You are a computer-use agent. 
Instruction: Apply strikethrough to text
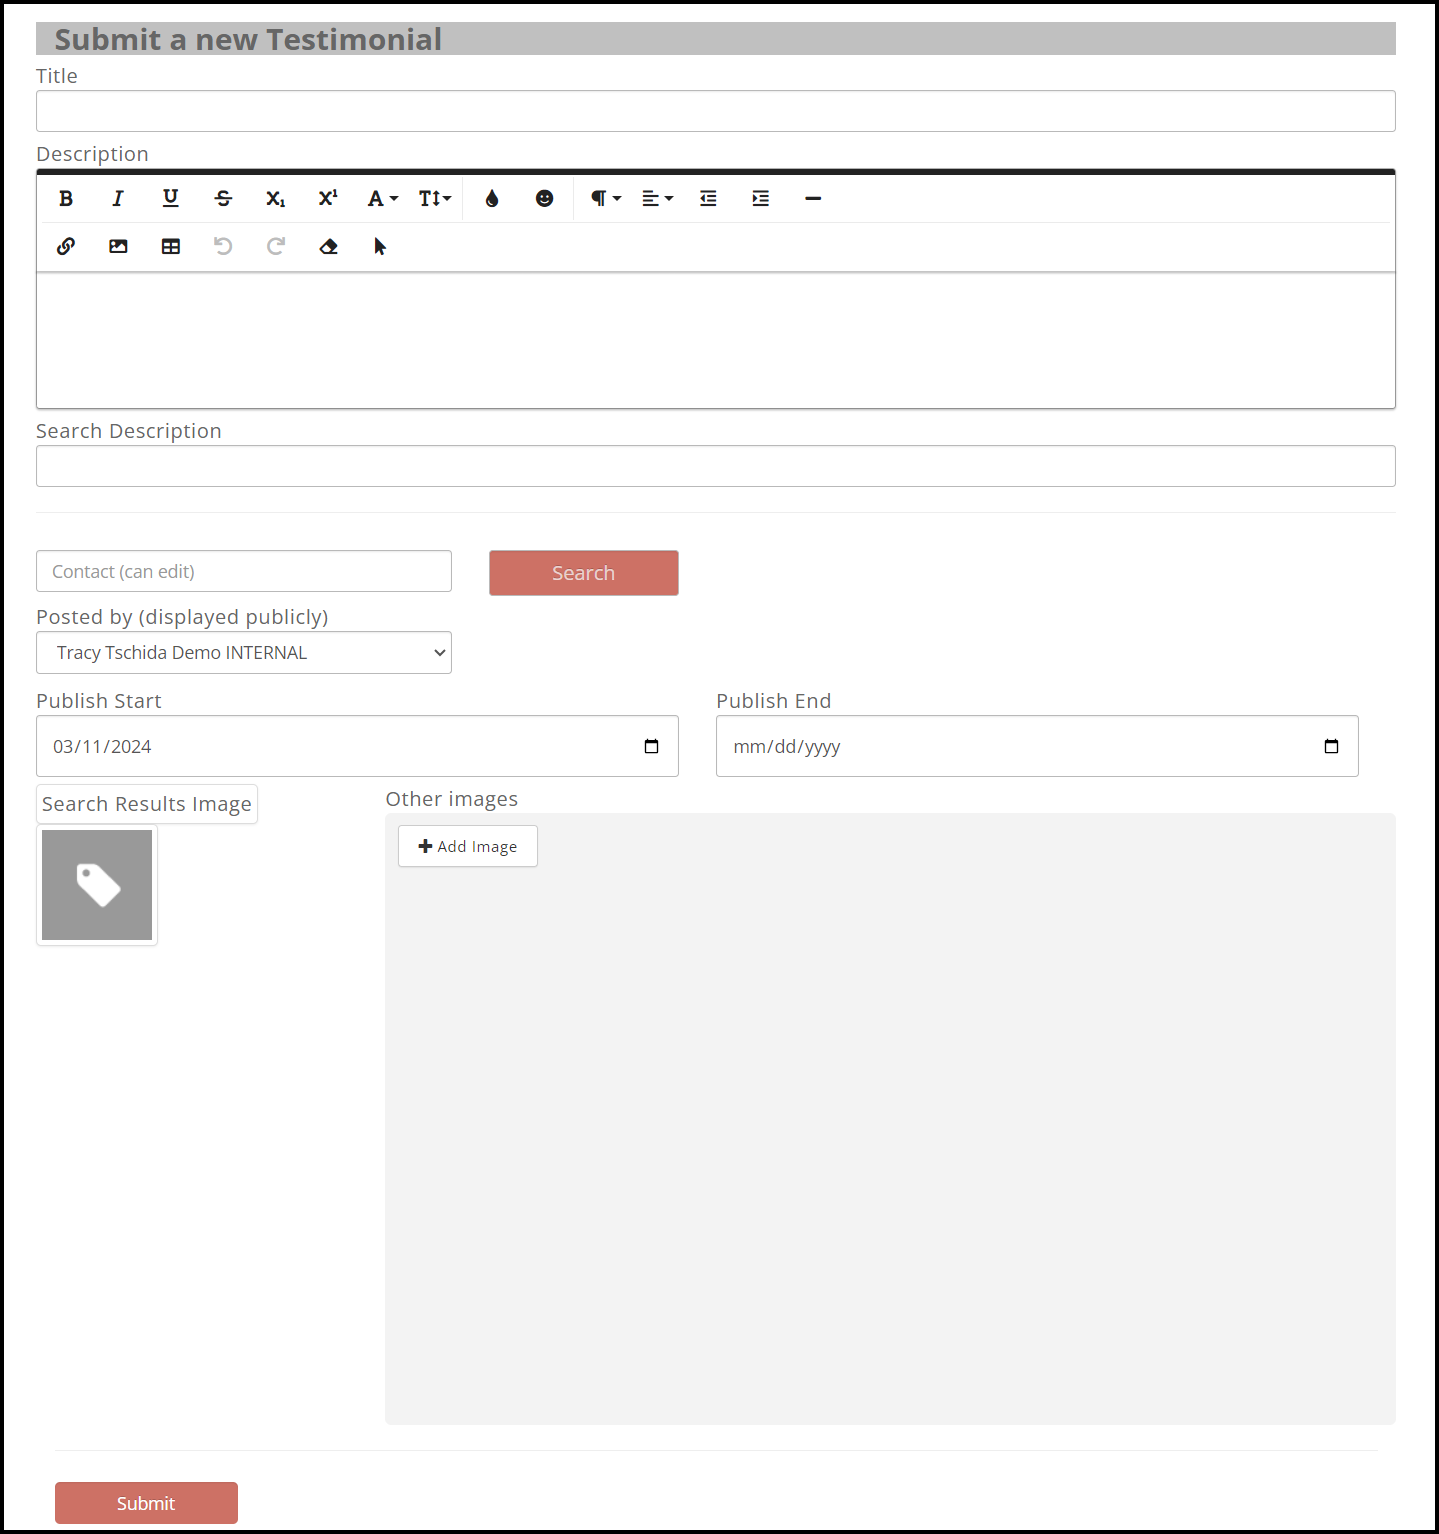coord(223,198)
